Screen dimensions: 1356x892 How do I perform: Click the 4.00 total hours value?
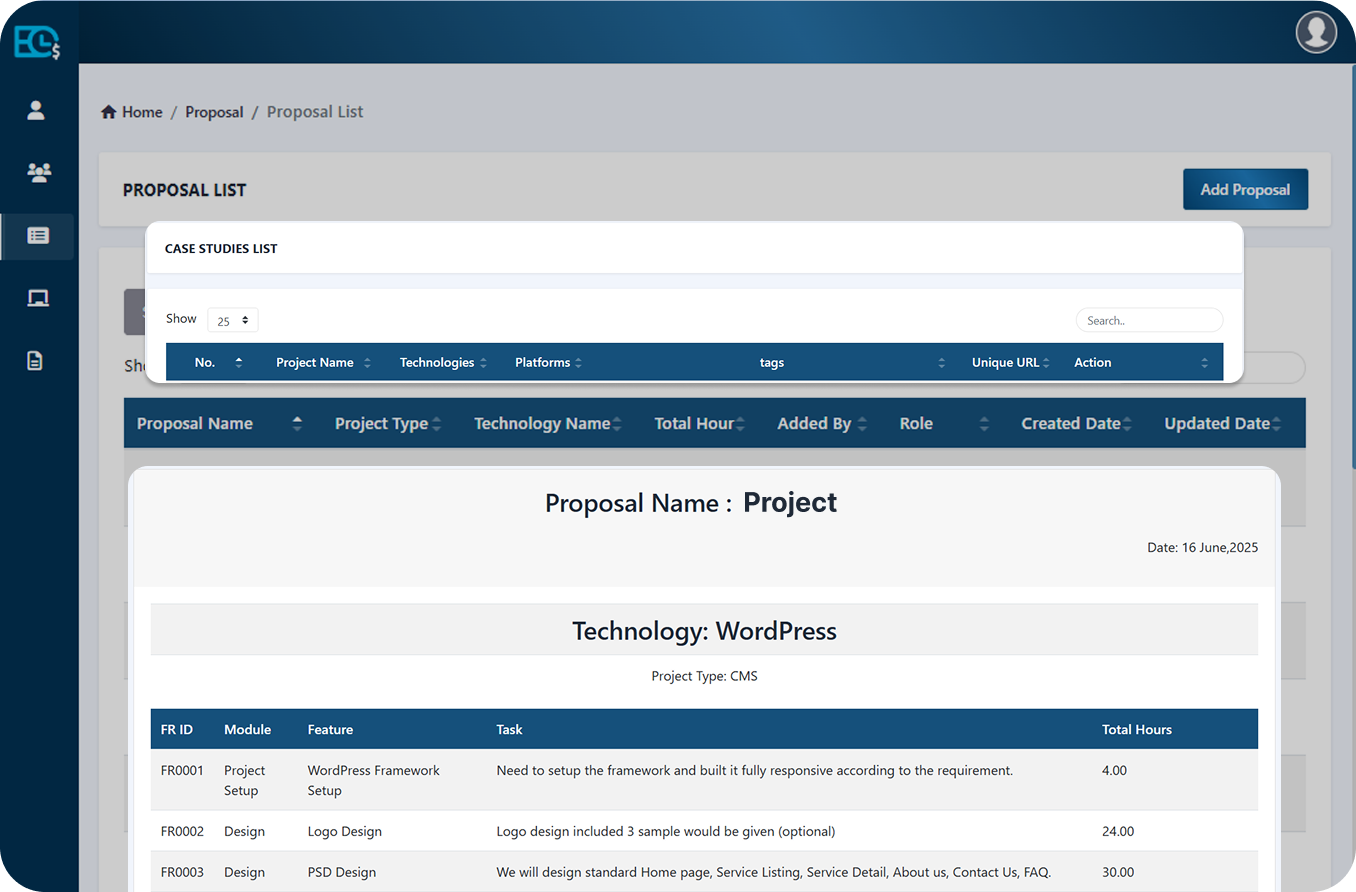click(1114, 770)
